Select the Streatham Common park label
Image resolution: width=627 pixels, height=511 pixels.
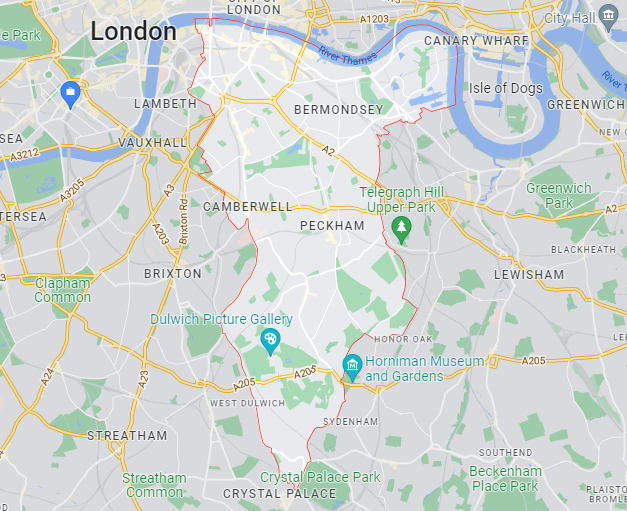pos(154,485)
